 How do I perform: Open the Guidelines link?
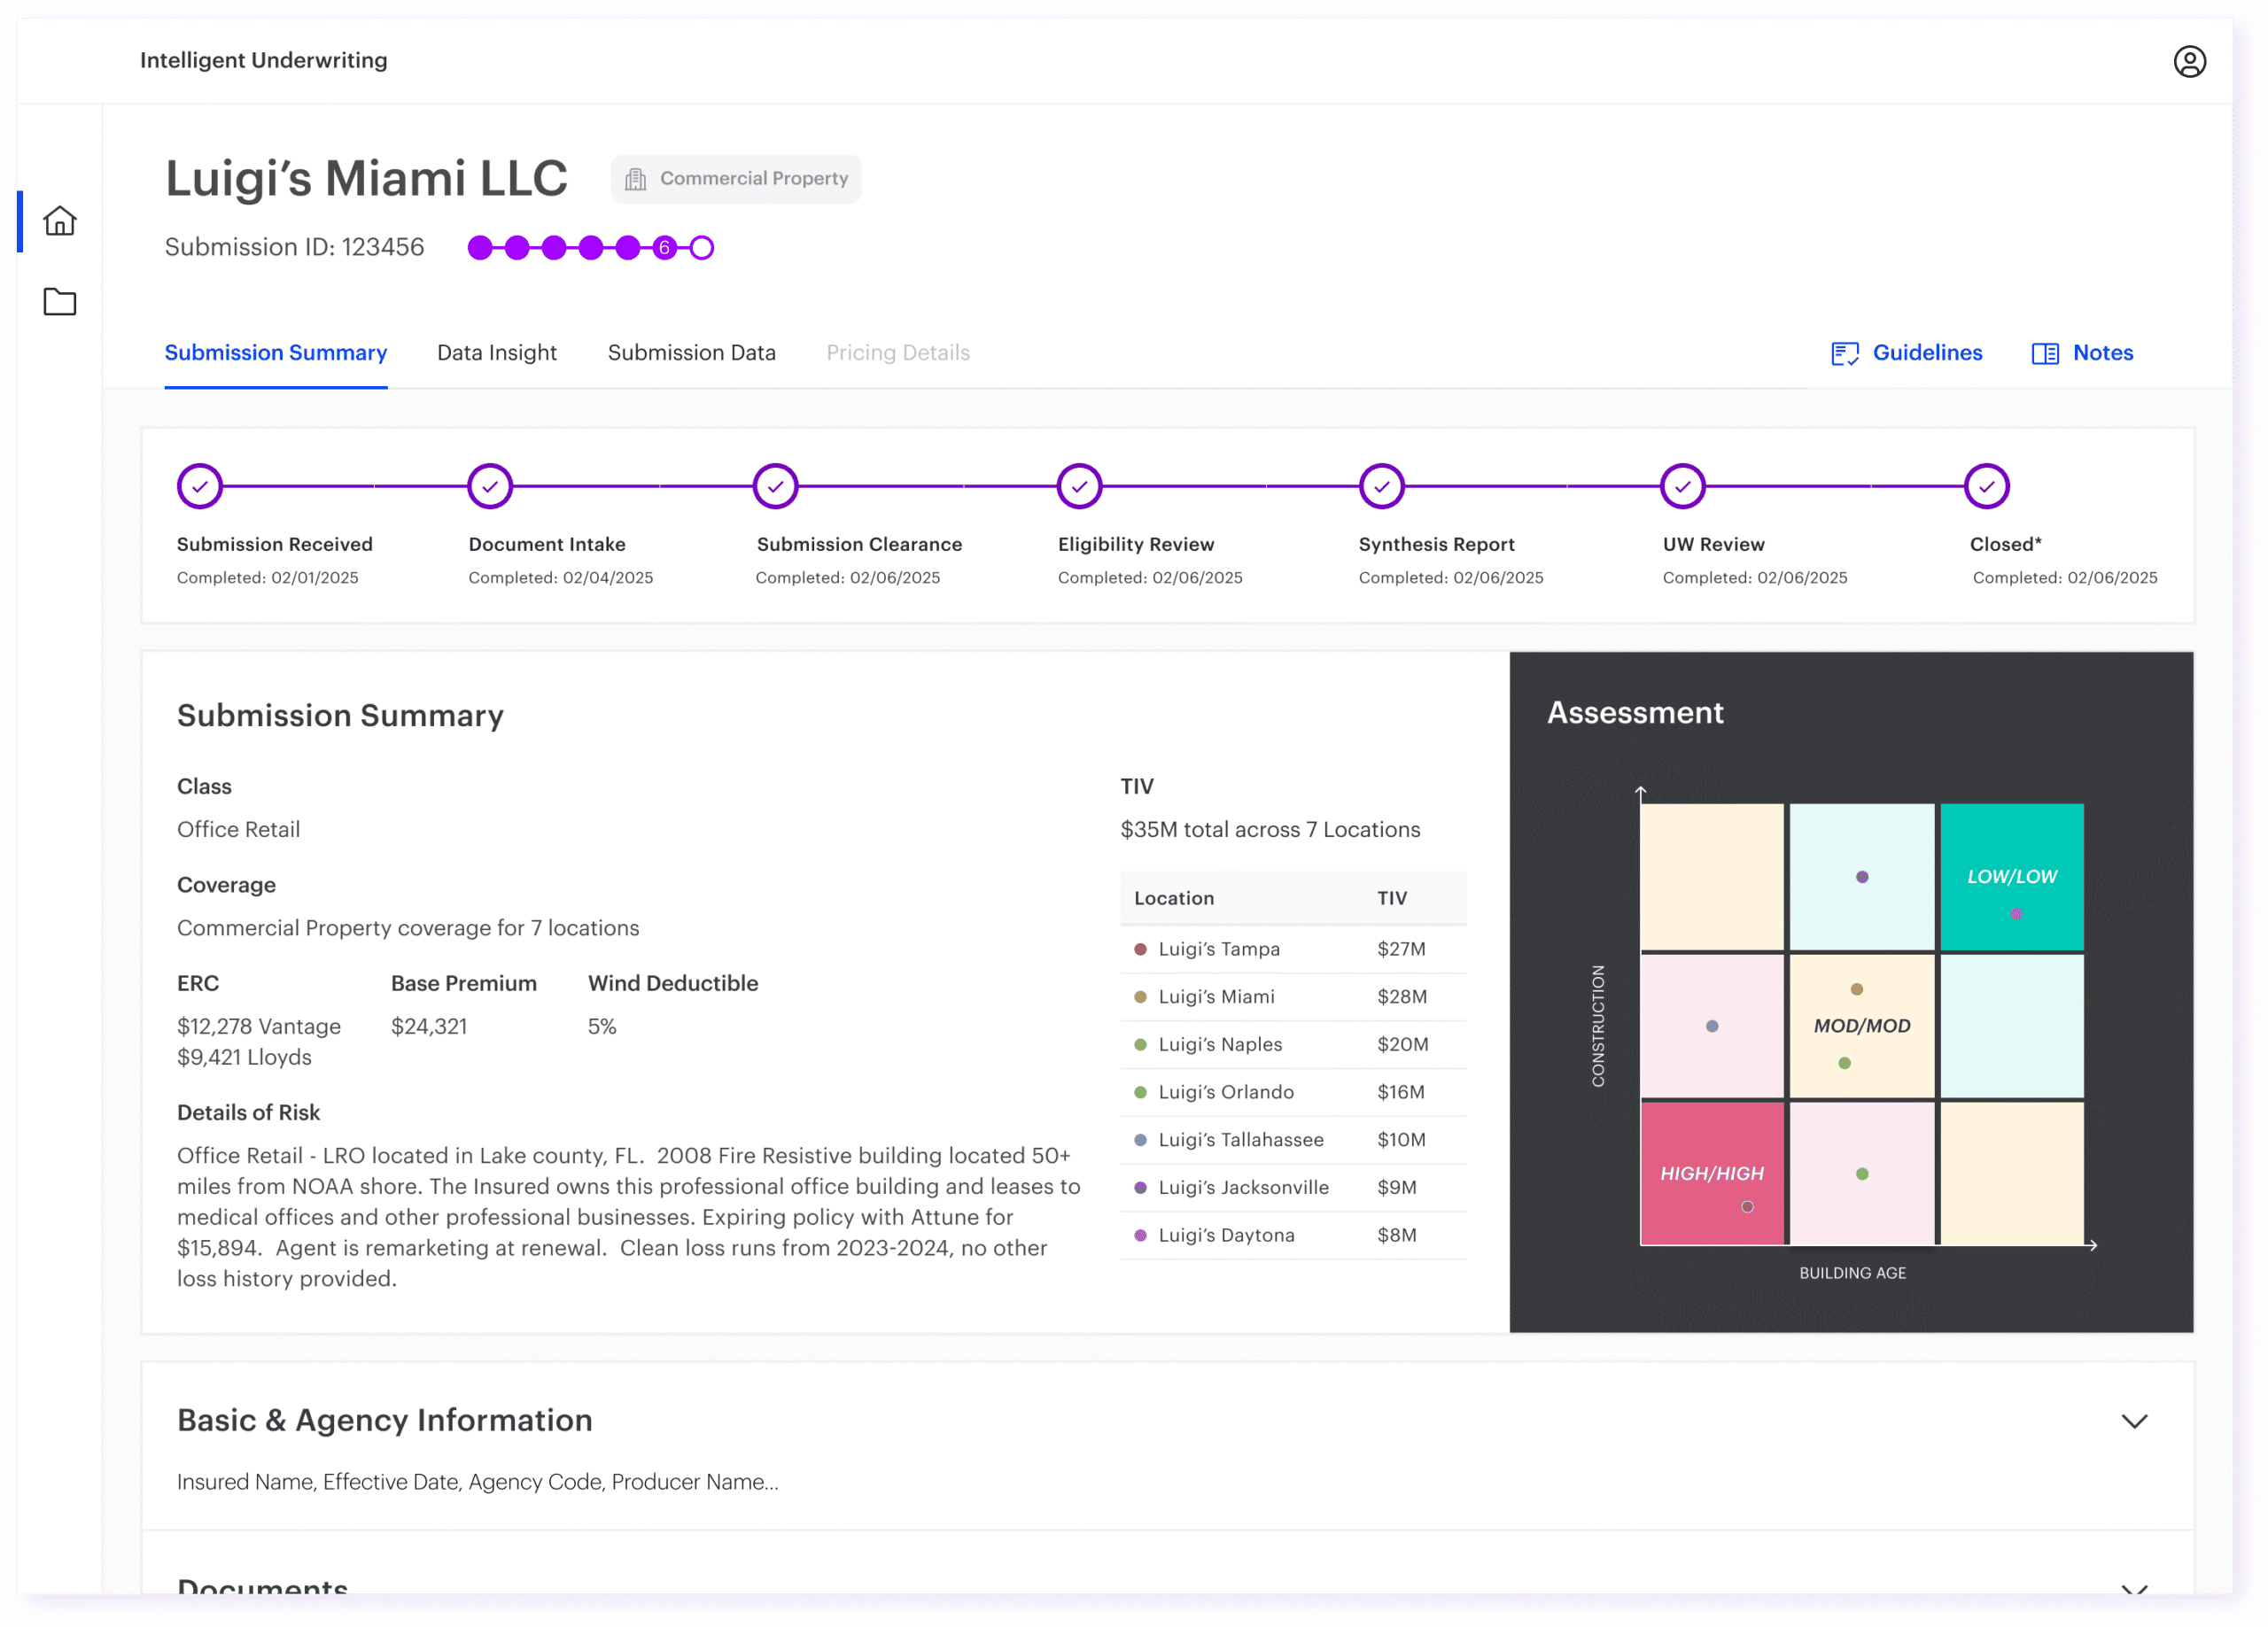point(1926,353)
